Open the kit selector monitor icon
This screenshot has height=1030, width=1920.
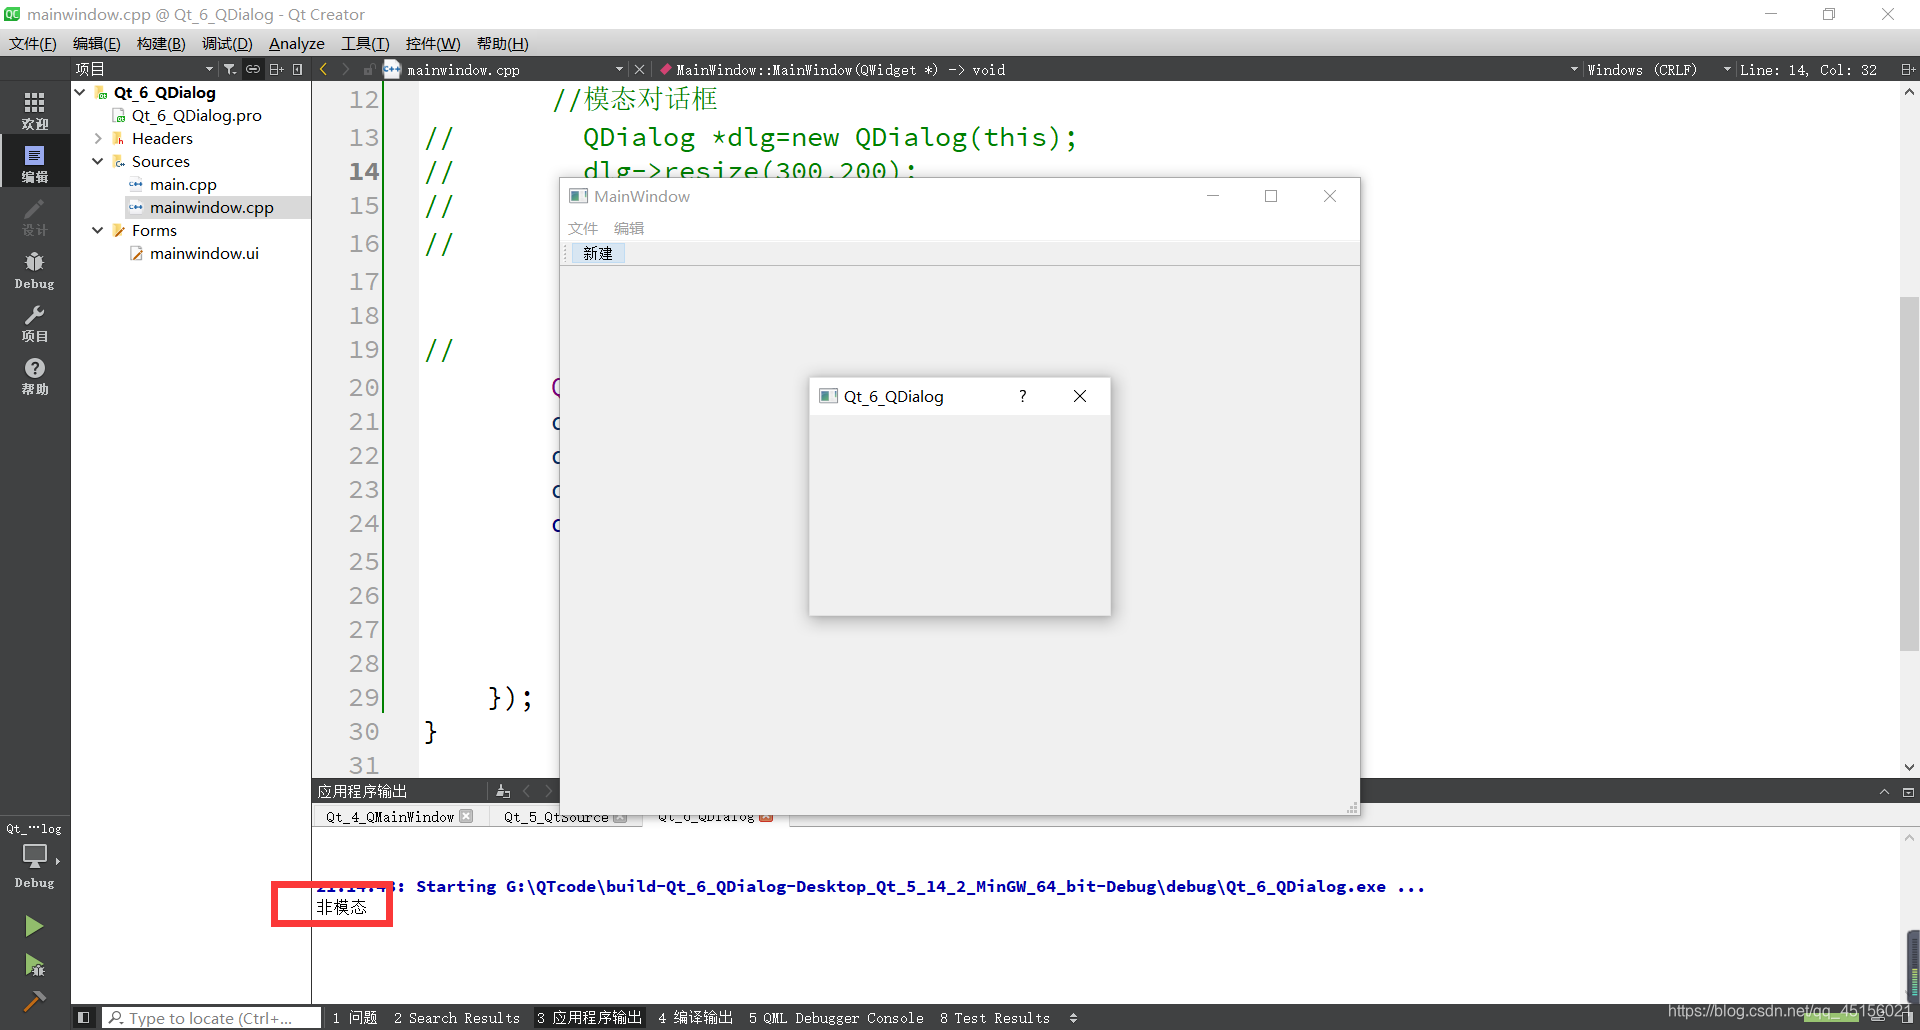point(35,856)
